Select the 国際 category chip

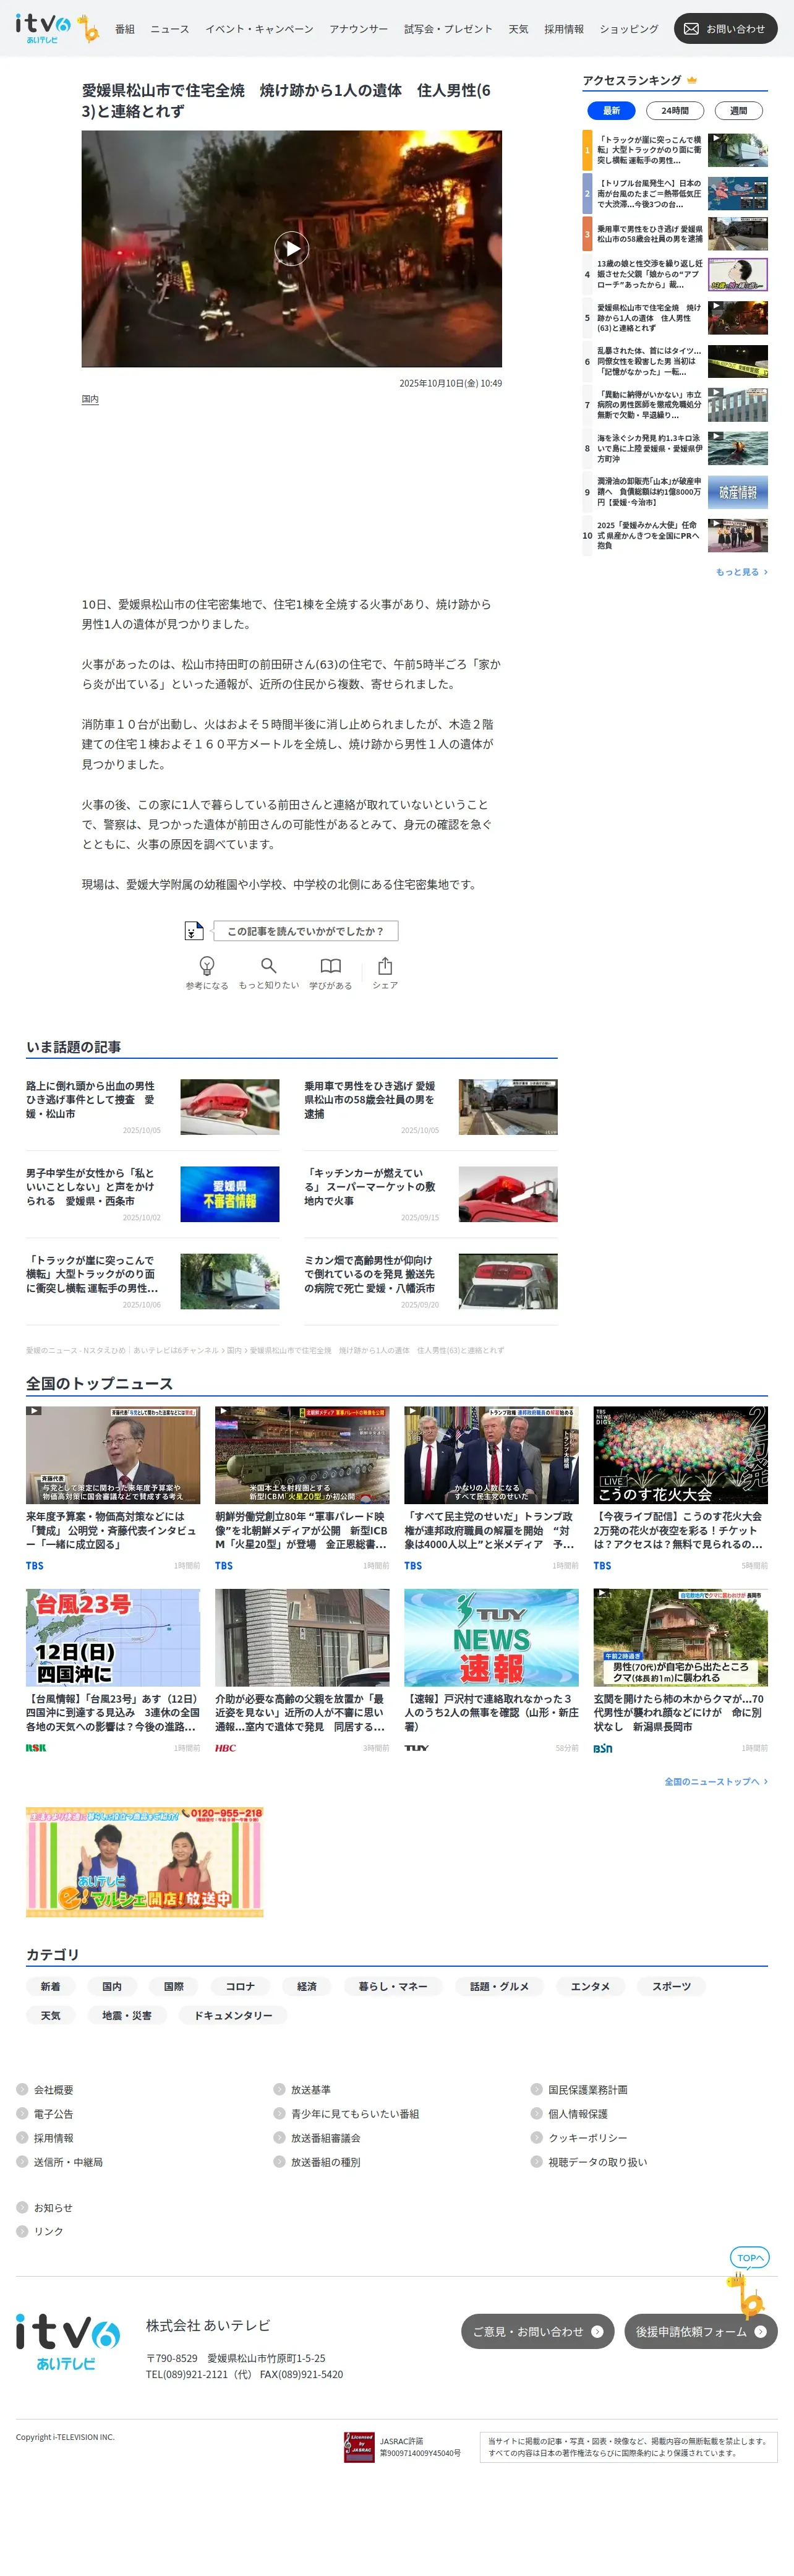pyautogui.click(x=174, y=1986)
